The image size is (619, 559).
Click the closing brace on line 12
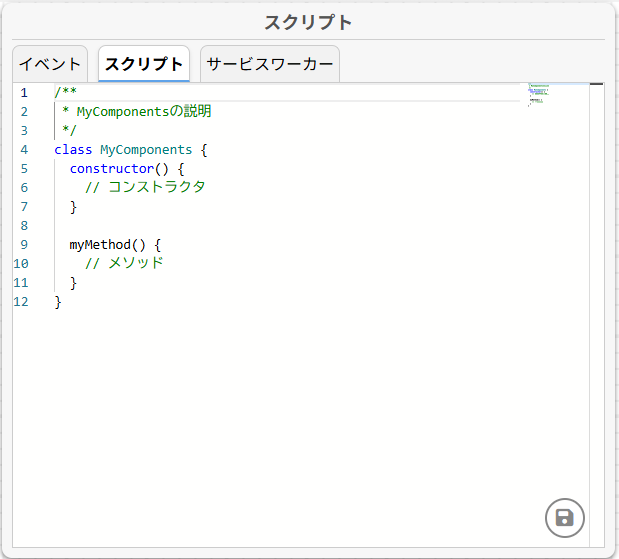[x=58, y=302]
